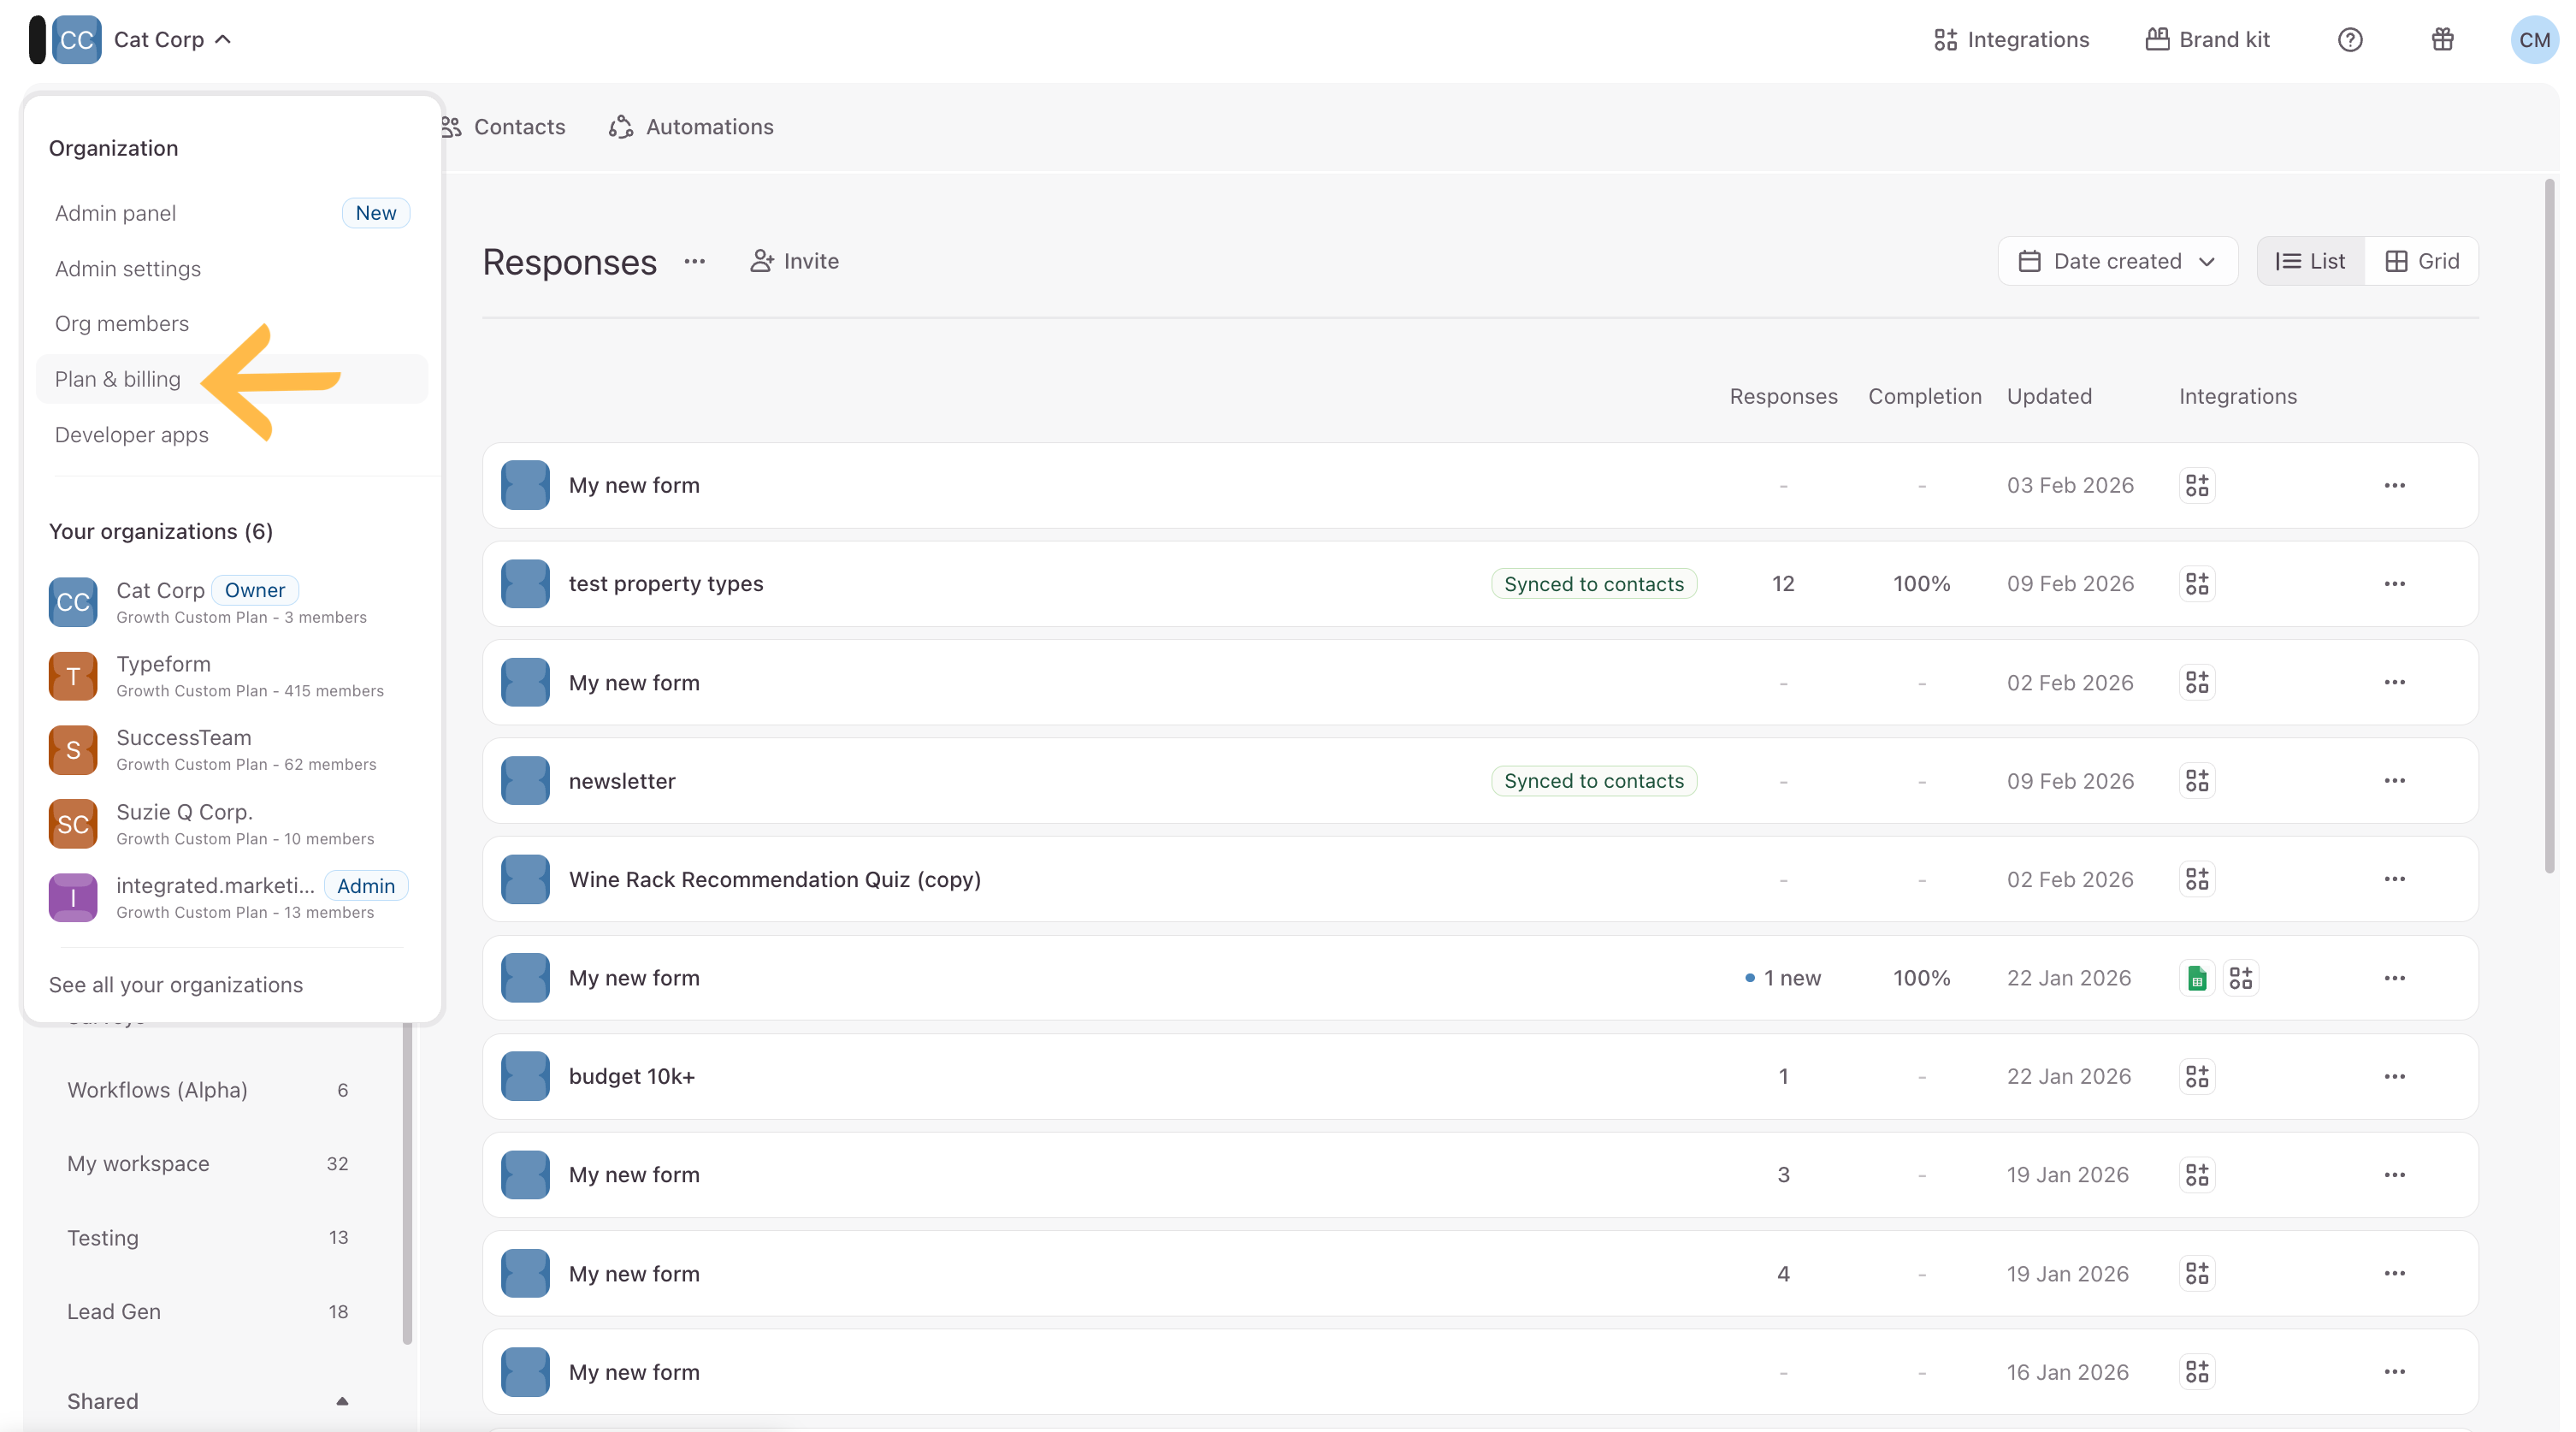Open the Date created sort dropdown
Viewport: 2576px width, 1432px height.
2116,262
